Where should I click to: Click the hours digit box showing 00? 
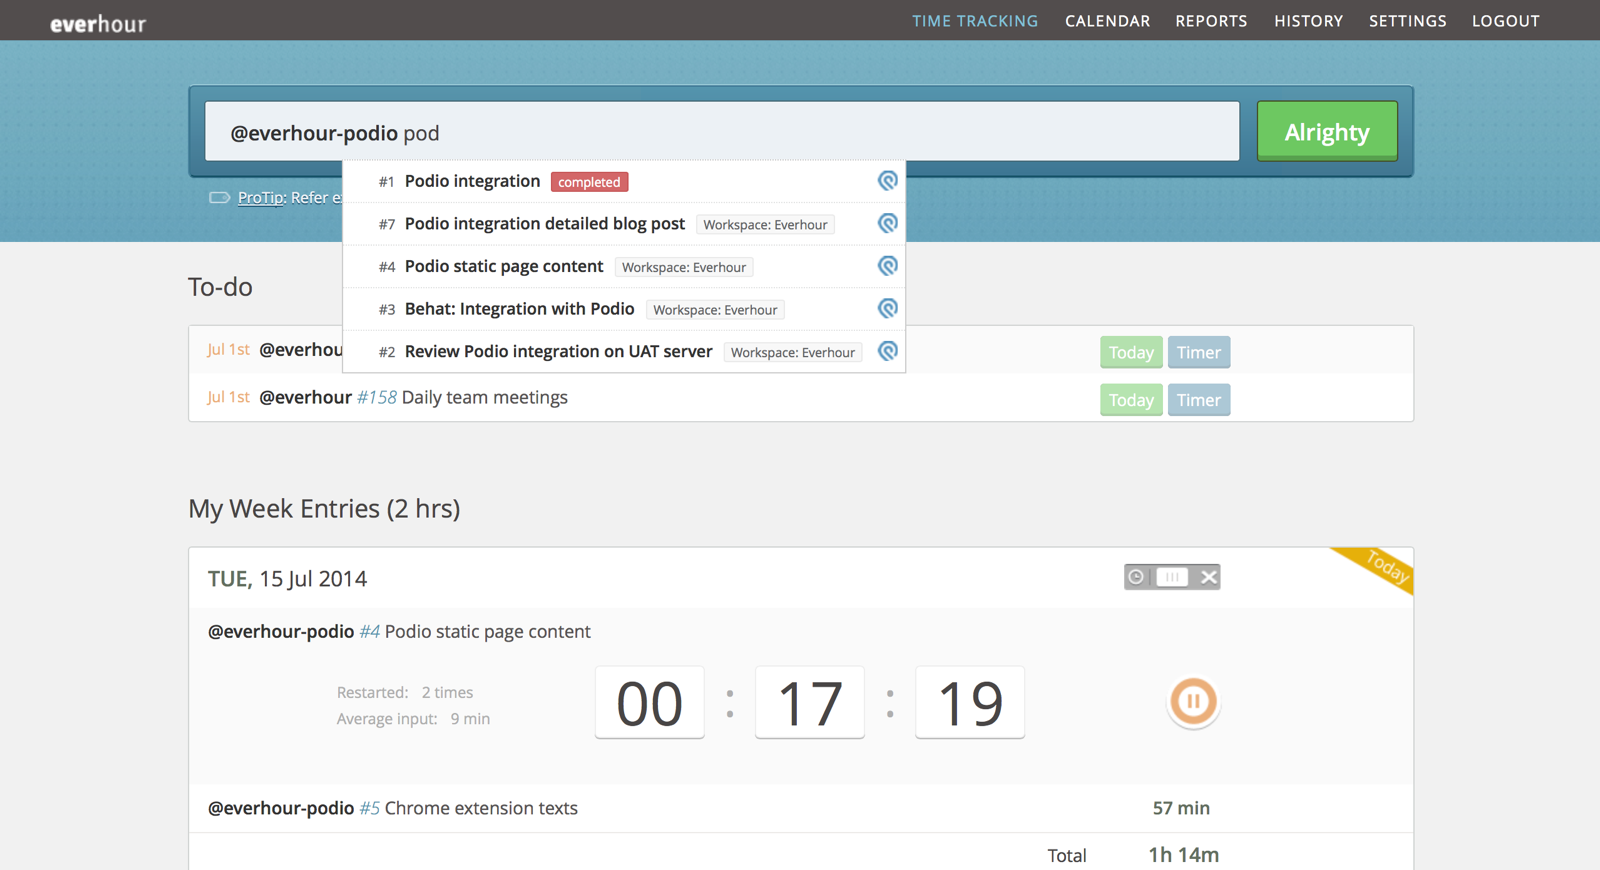tap(650, 702)
